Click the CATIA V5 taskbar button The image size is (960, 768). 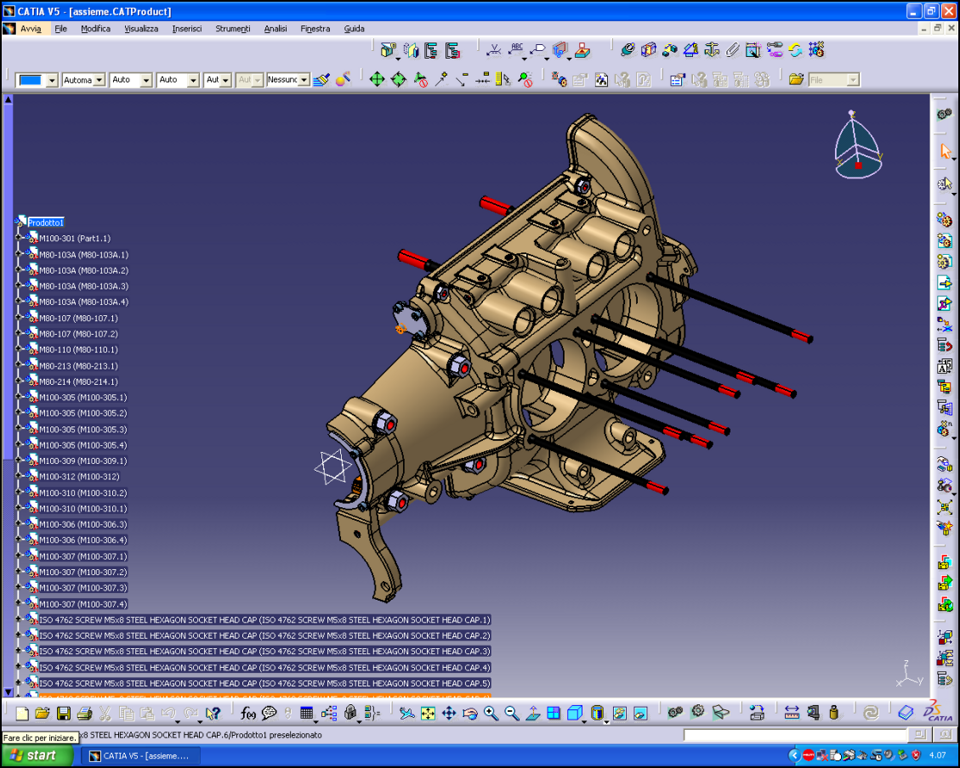141,756
